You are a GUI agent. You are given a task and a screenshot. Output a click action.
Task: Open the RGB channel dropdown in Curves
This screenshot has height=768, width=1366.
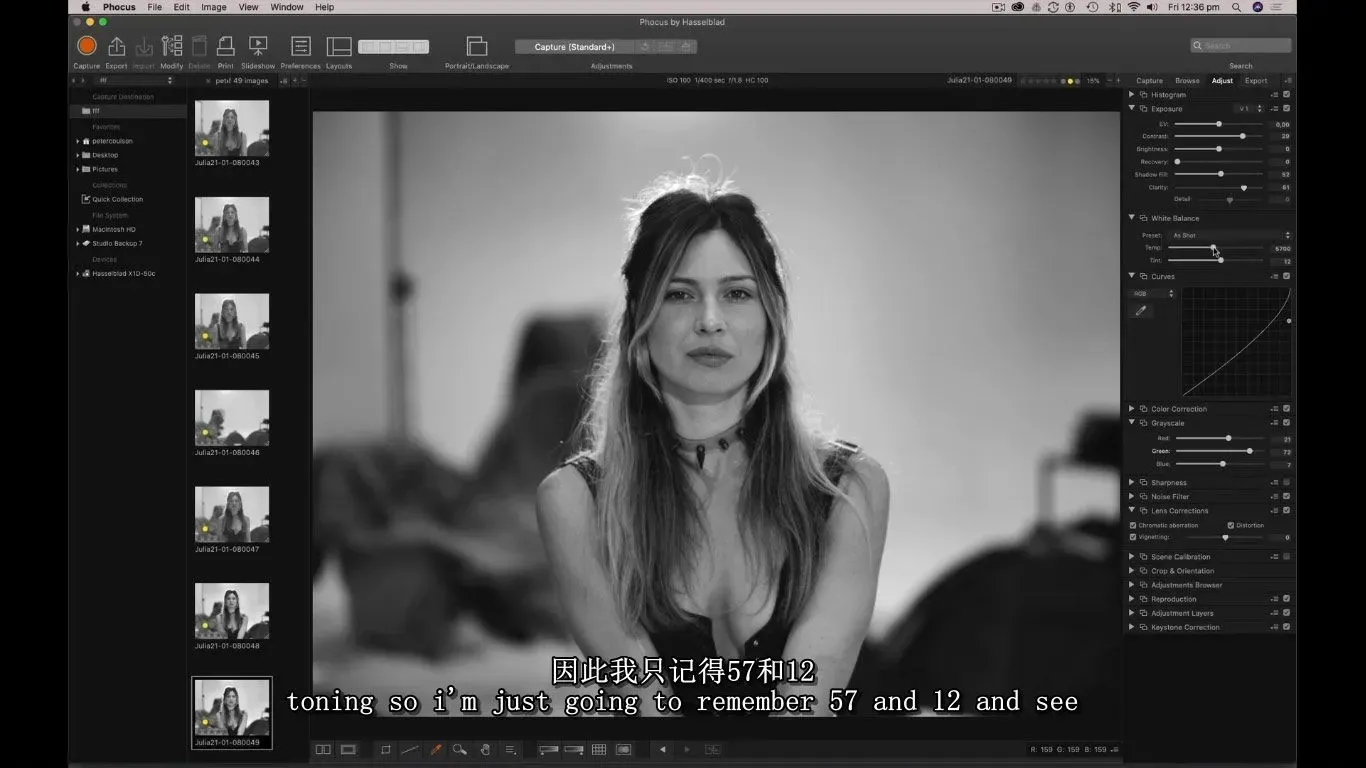(x=1153, y=293)
